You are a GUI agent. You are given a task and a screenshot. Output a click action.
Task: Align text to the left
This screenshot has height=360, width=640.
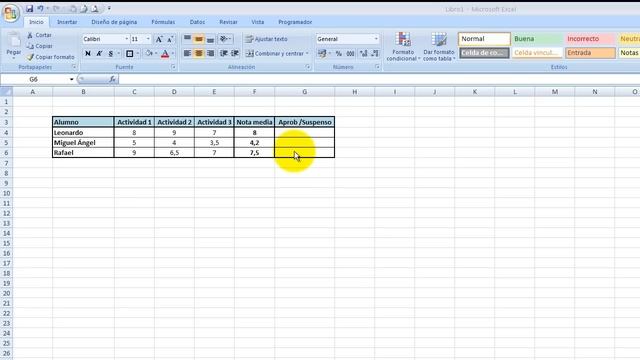tap(187, 53)
